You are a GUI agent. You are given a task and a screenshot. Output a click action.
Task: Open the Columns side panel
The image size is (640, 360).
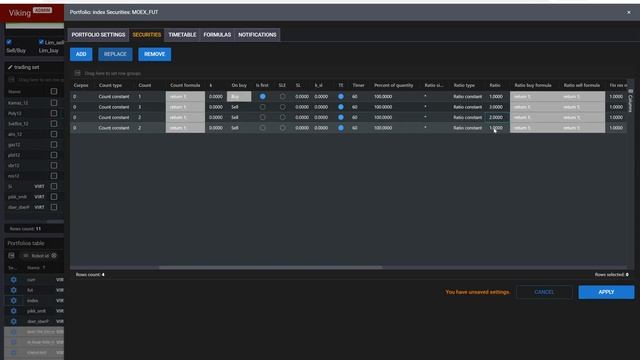(x=630, y=101)
